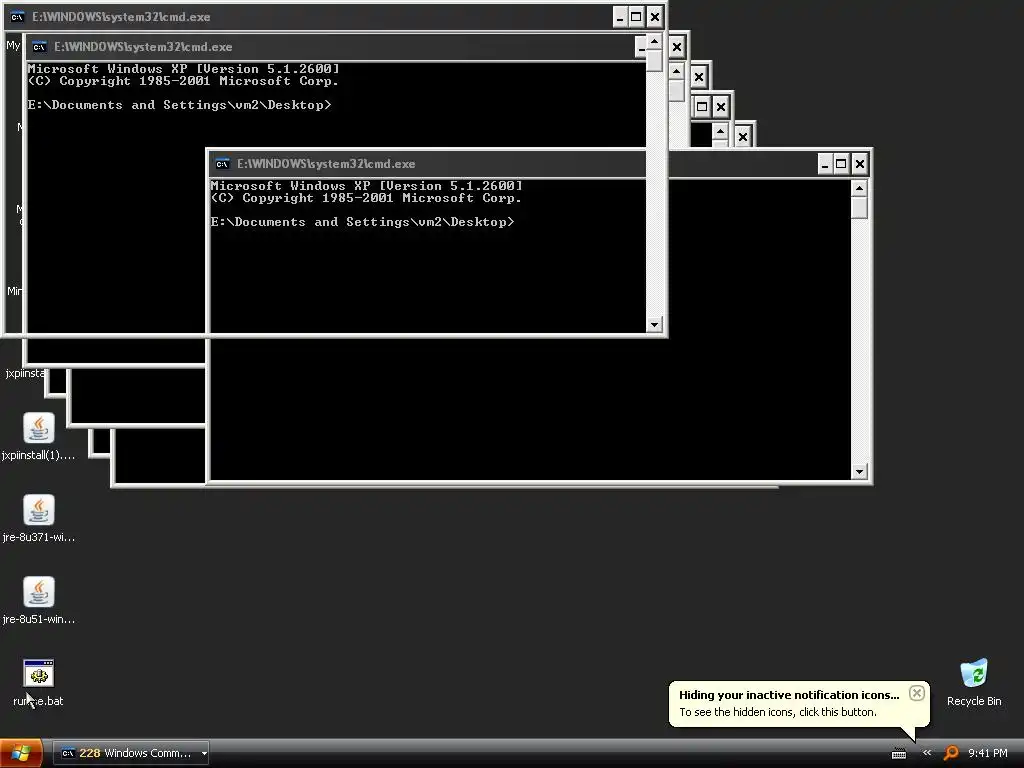
Task: Close the frontmost cmd window
Action: [x=859, y=164]
